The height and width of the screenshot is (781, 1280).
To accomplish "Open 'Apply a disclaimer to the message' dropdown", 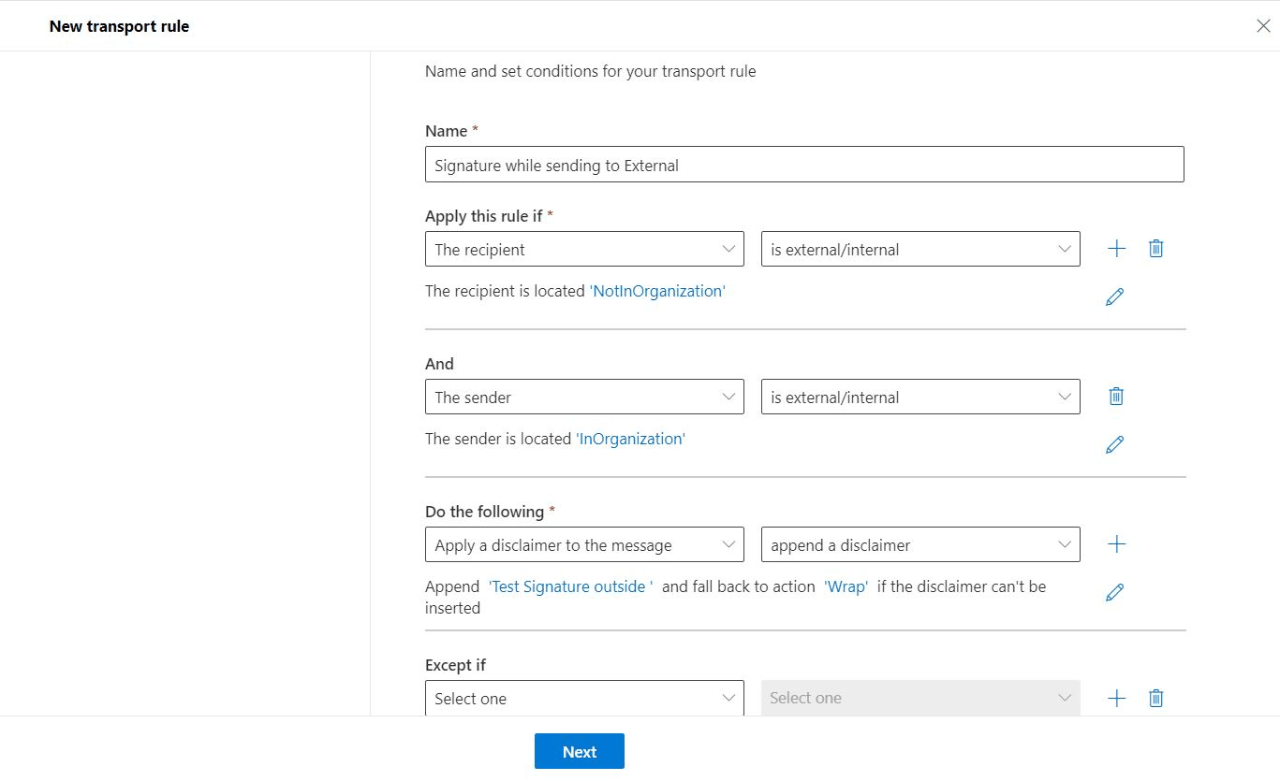I will (584, 545).
